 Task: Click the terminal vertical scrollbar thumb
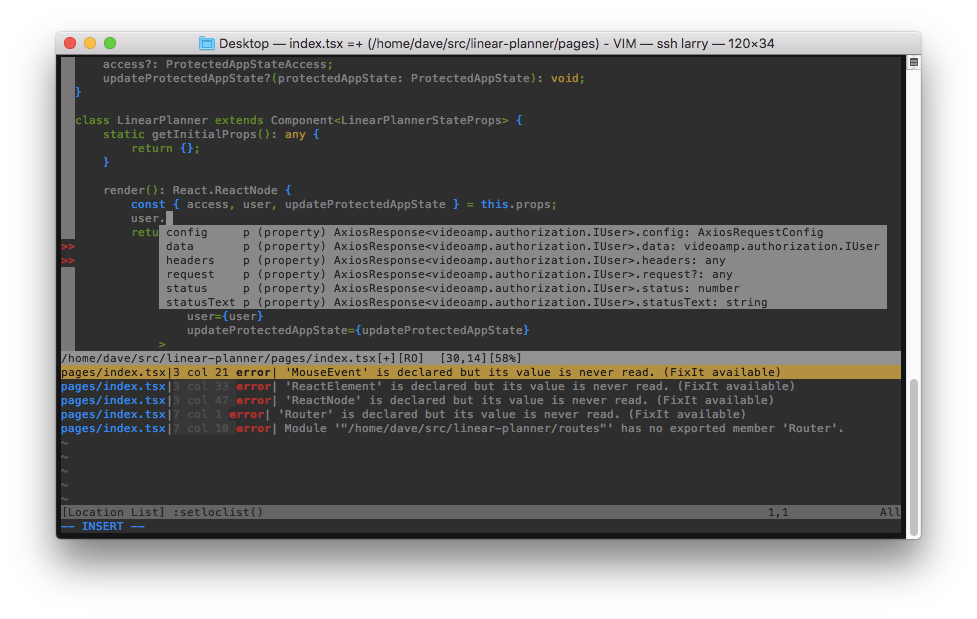click(913, 457)
